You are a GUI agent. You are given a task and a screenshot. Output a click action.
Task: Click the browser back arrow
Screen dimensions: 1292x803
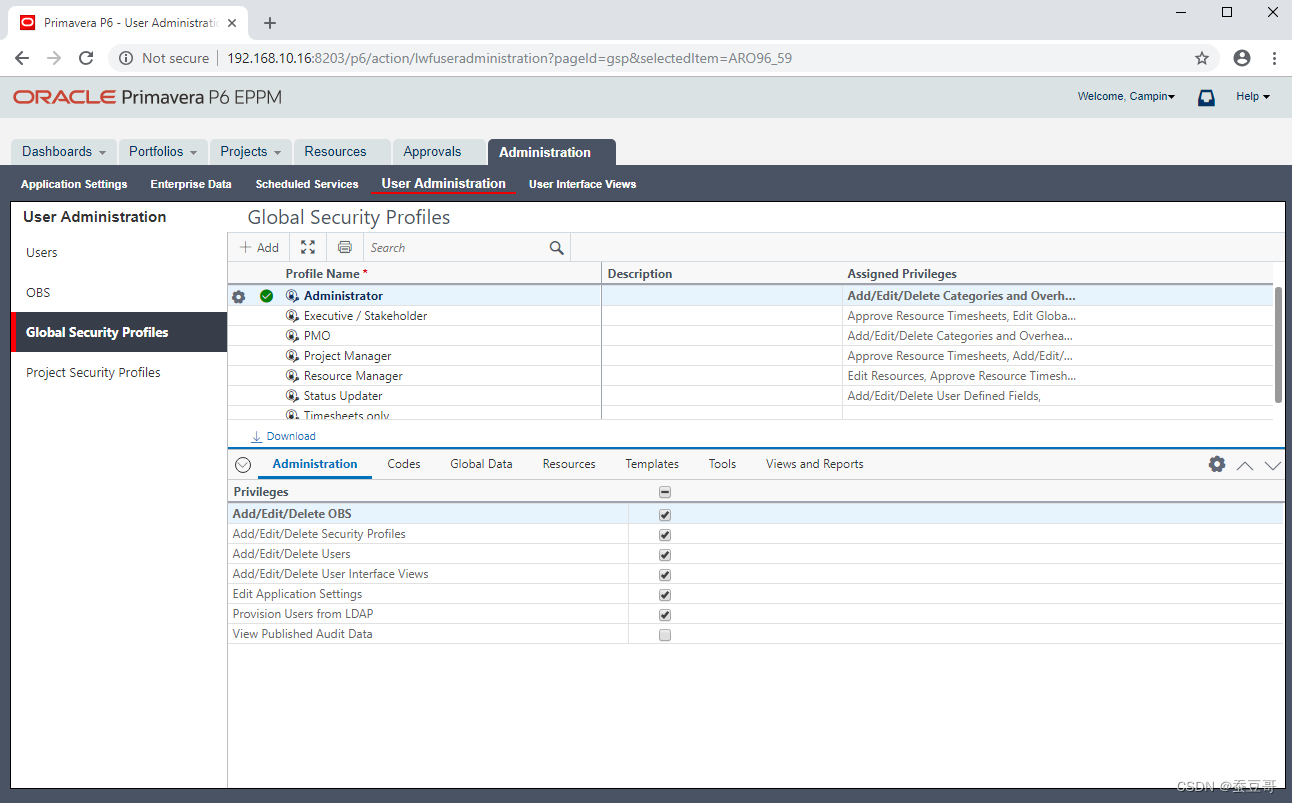pos(22,58)
